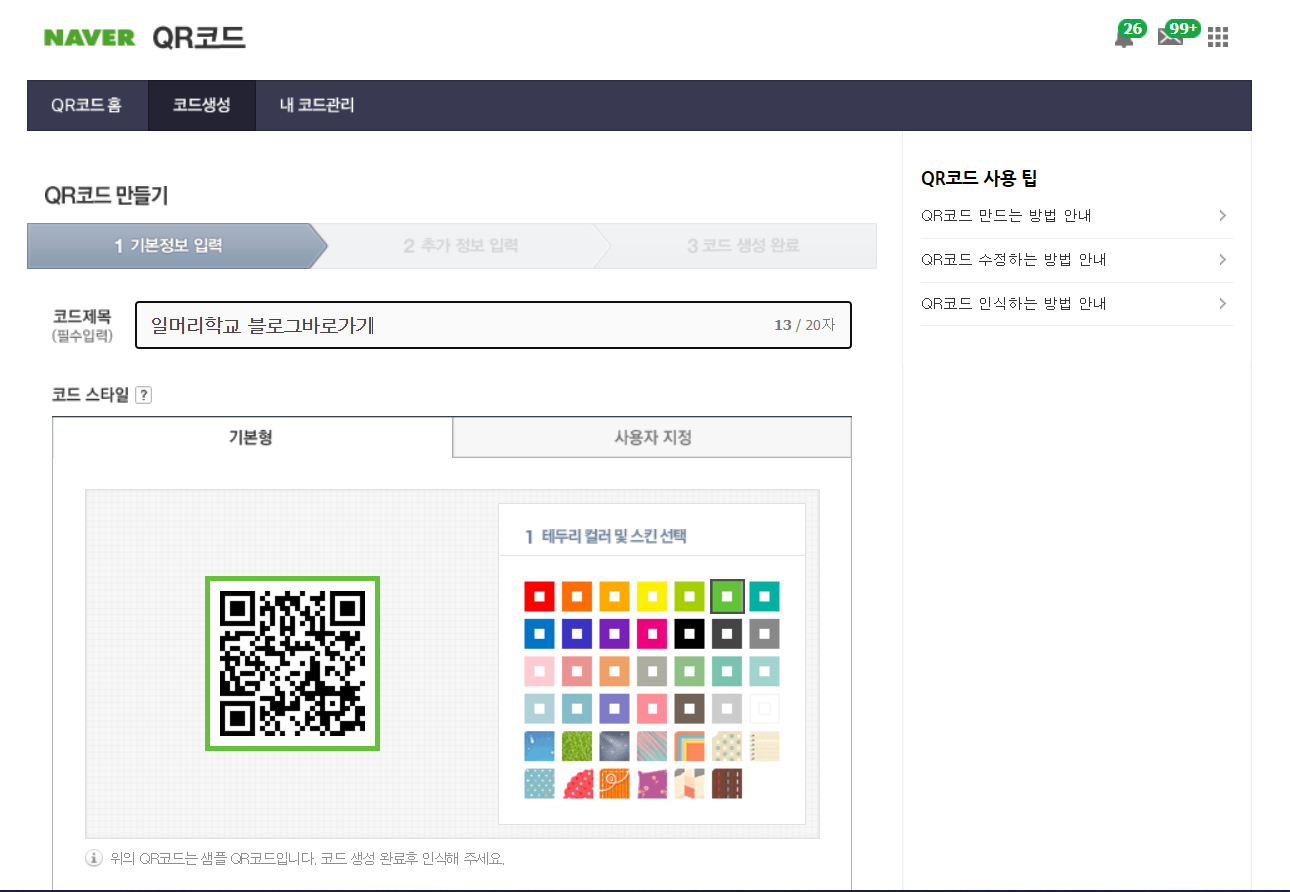Pick the red border color
This screenshot has height=892, width=1290.
[539, 596]
